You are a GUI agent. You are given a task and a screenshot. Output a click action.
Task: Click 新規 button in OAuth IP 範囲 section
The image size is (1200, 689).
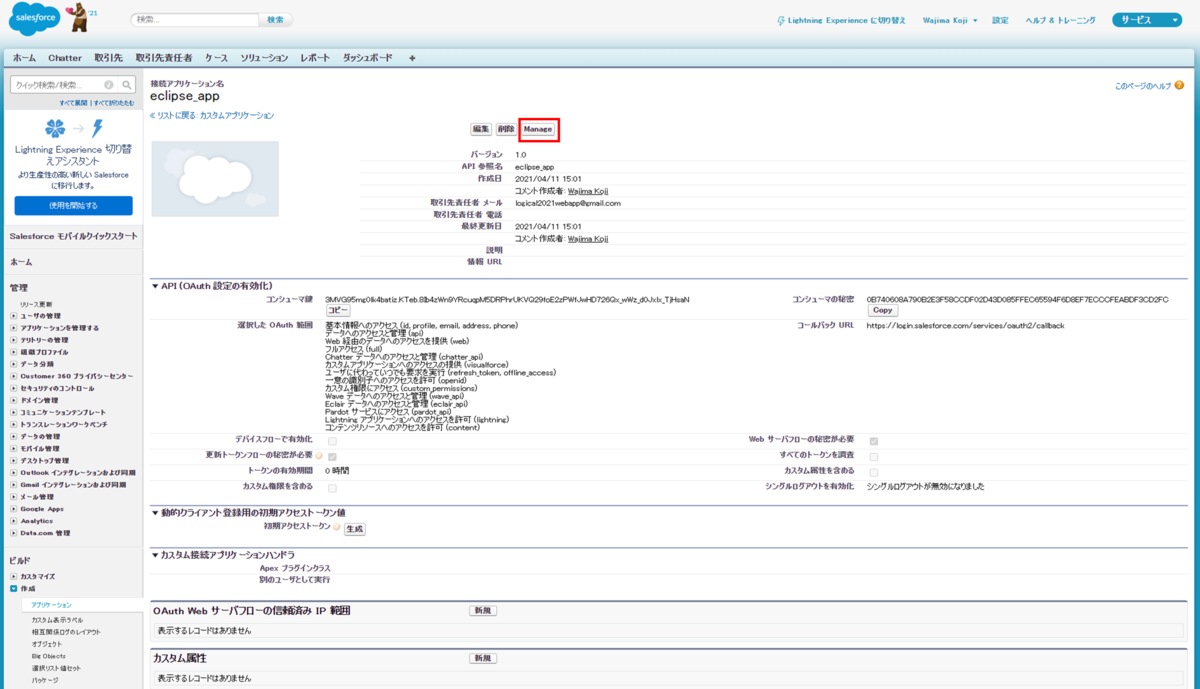point(483,610)
